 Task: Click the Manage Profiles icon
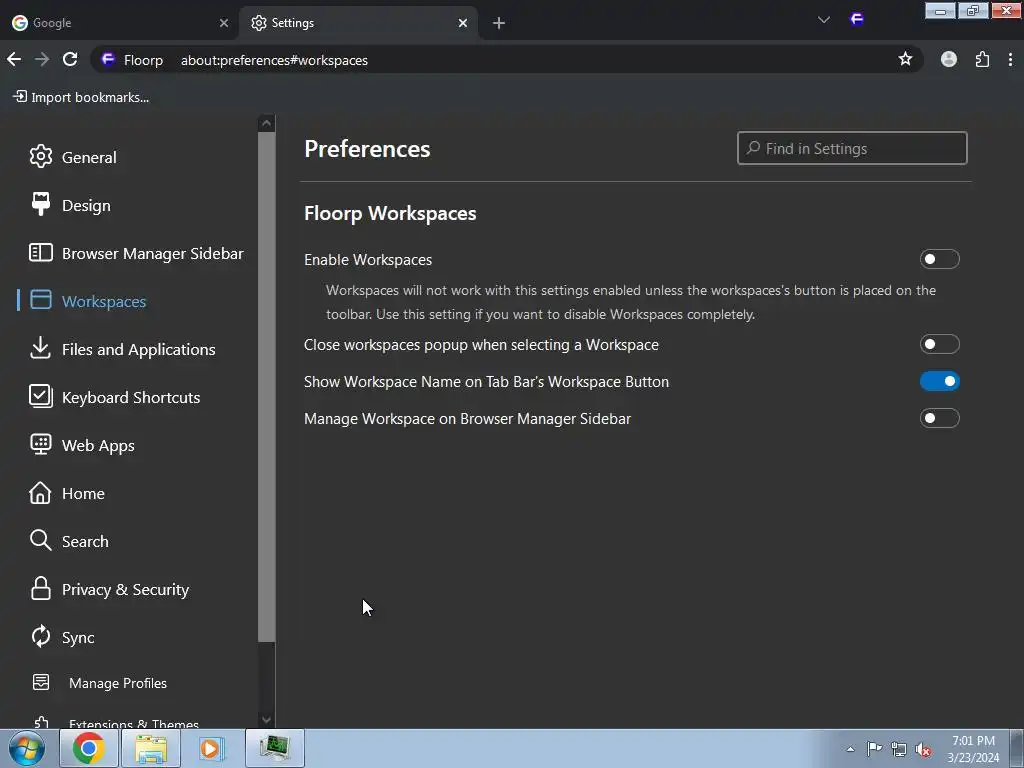point(40,682)
